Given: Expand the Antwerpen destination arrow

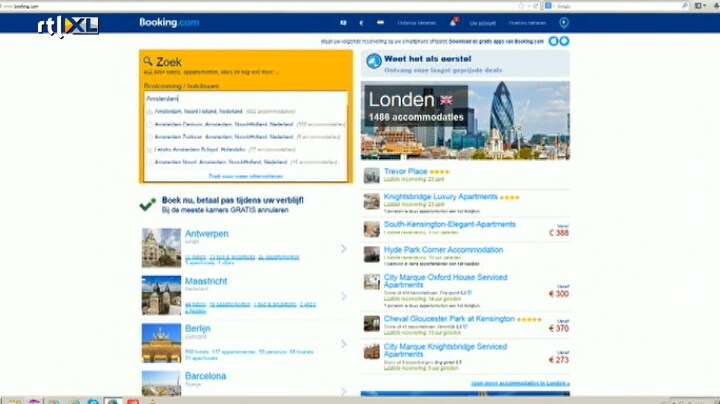Looking at the screenshot, I should [x=343, y=249].
